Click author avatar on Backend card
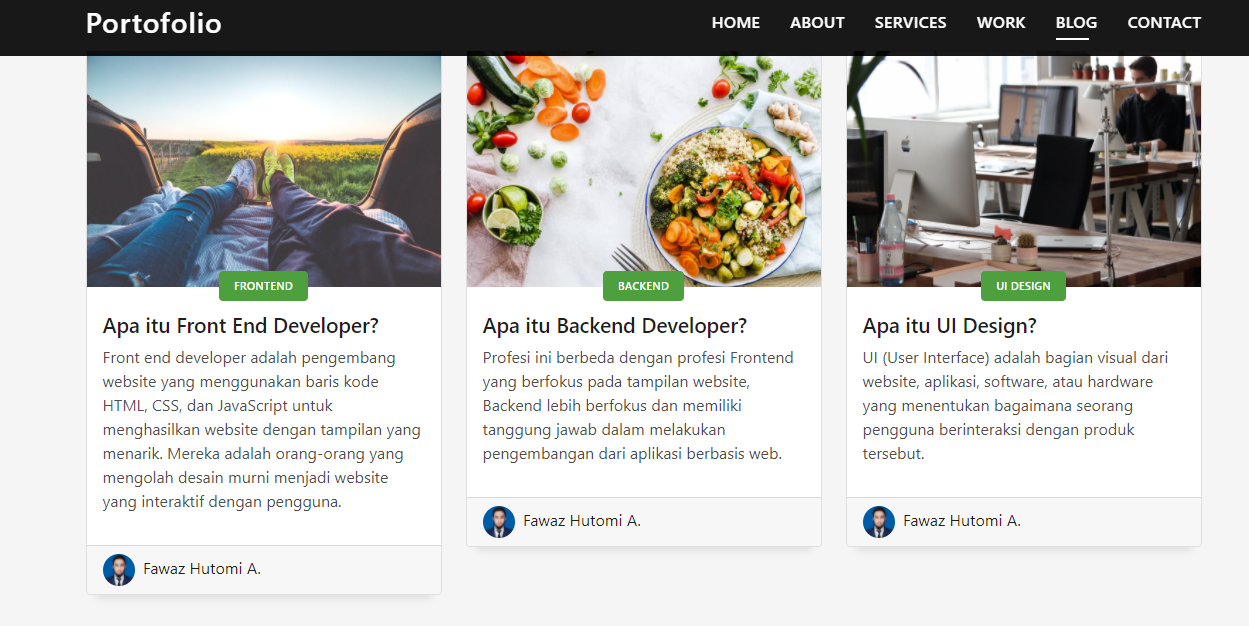Viewport: 1249px width, 626px height. click(499, 522)
